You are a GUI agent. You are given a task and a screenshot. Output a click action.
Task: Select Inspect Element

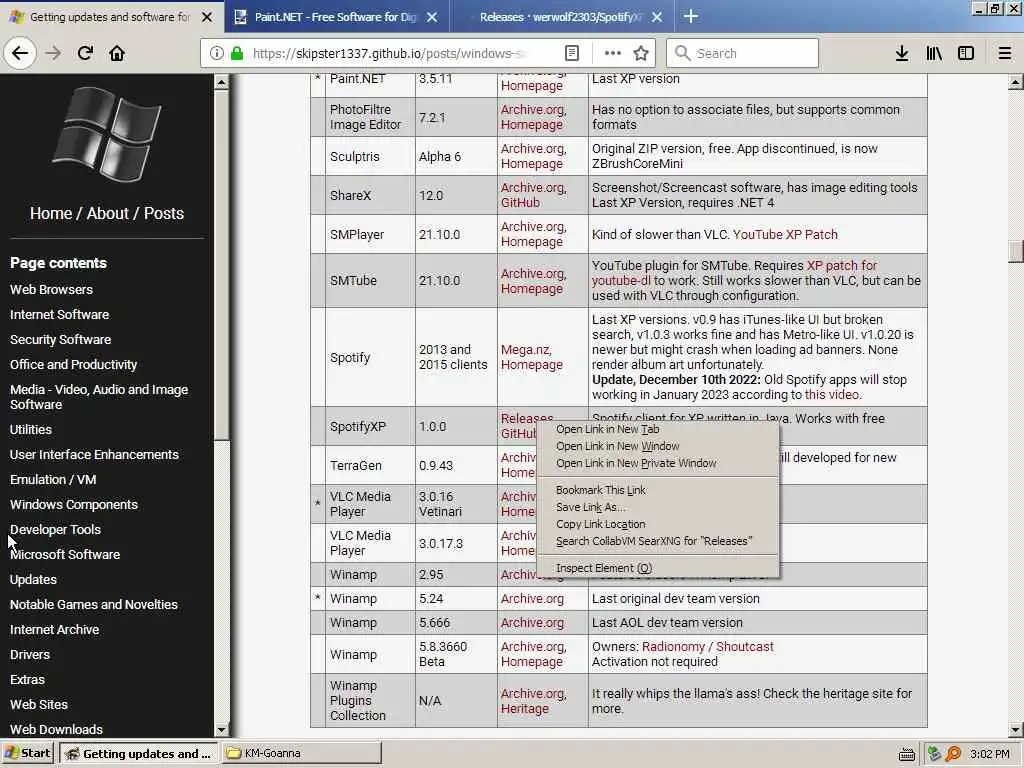pyautogui.click(x=603, y=568)
